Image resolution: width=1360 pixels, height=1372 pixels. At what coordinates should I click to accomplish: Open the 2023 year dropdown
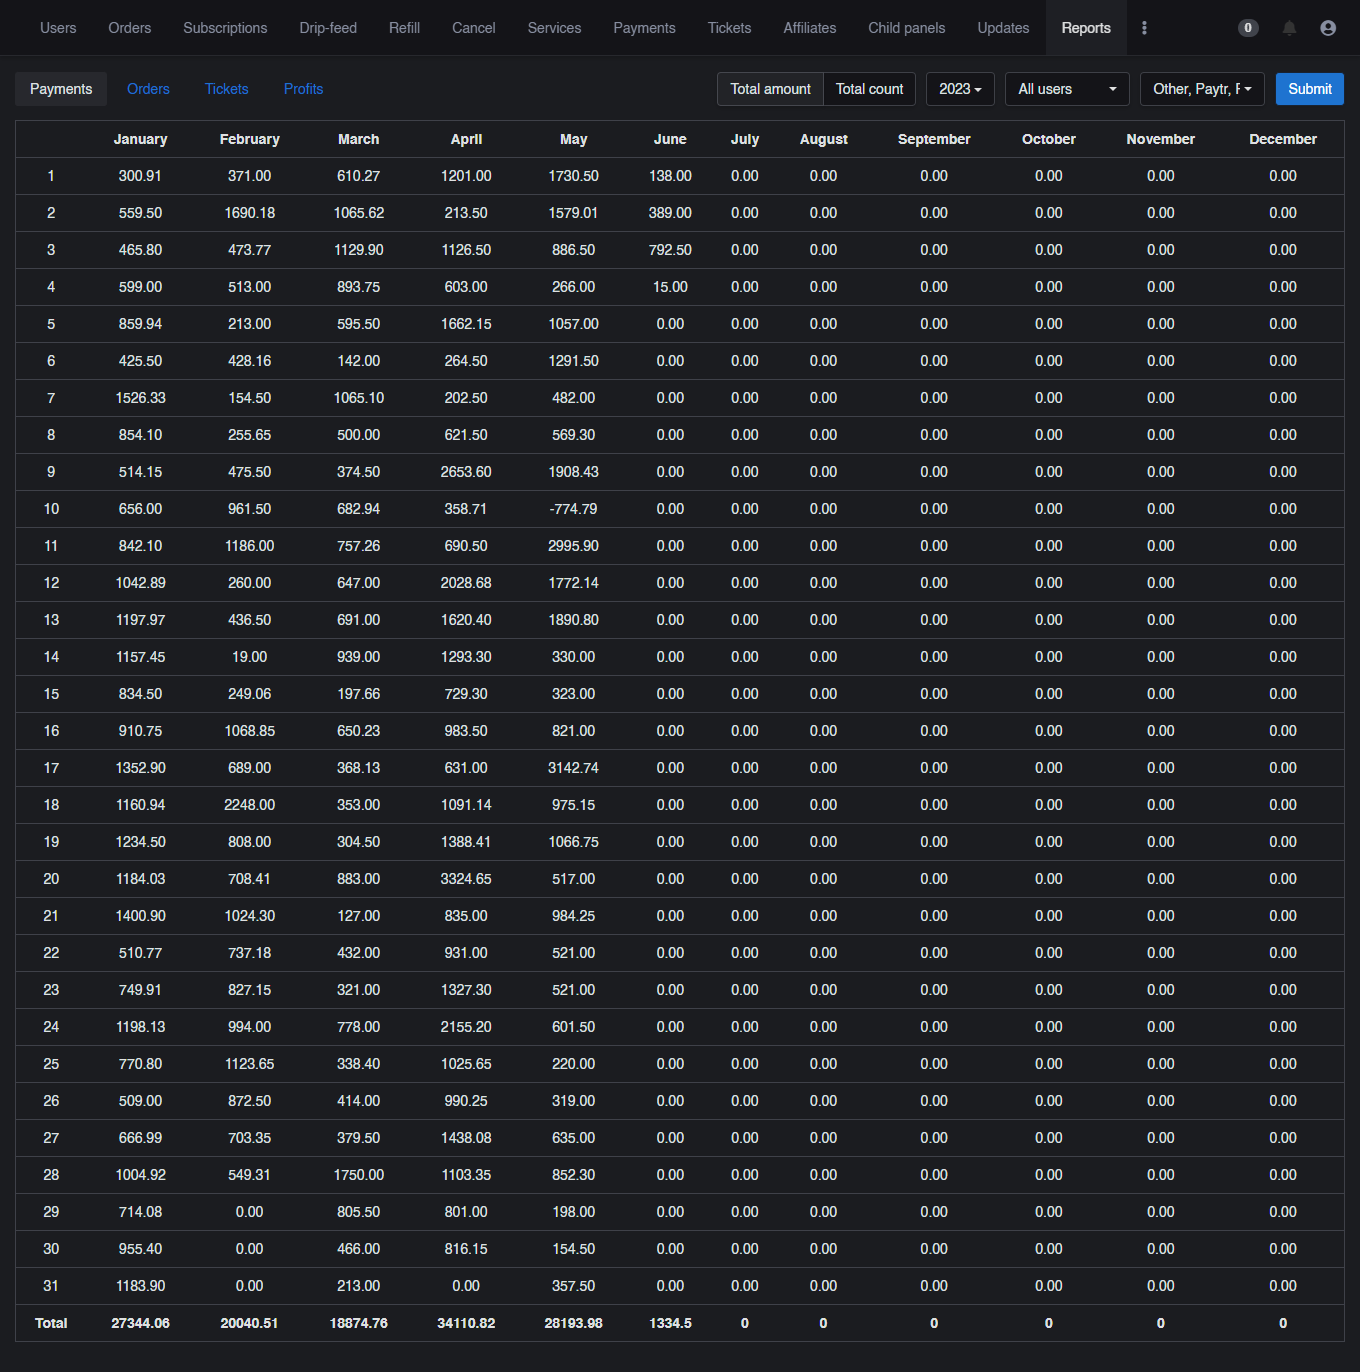pyautogui.click(x=960, y=89)
